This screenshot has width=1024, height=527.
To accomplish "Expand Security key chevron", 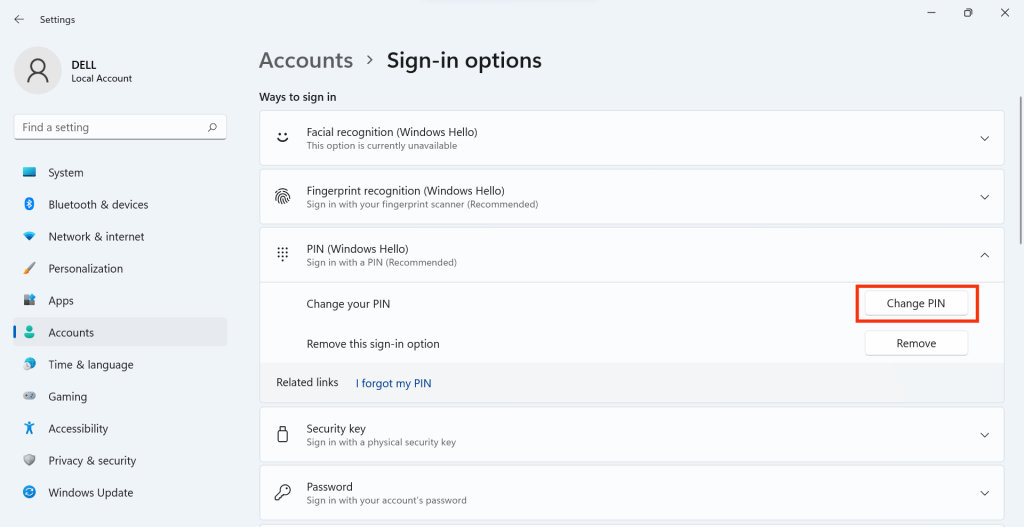I will [x=985, y=435].
